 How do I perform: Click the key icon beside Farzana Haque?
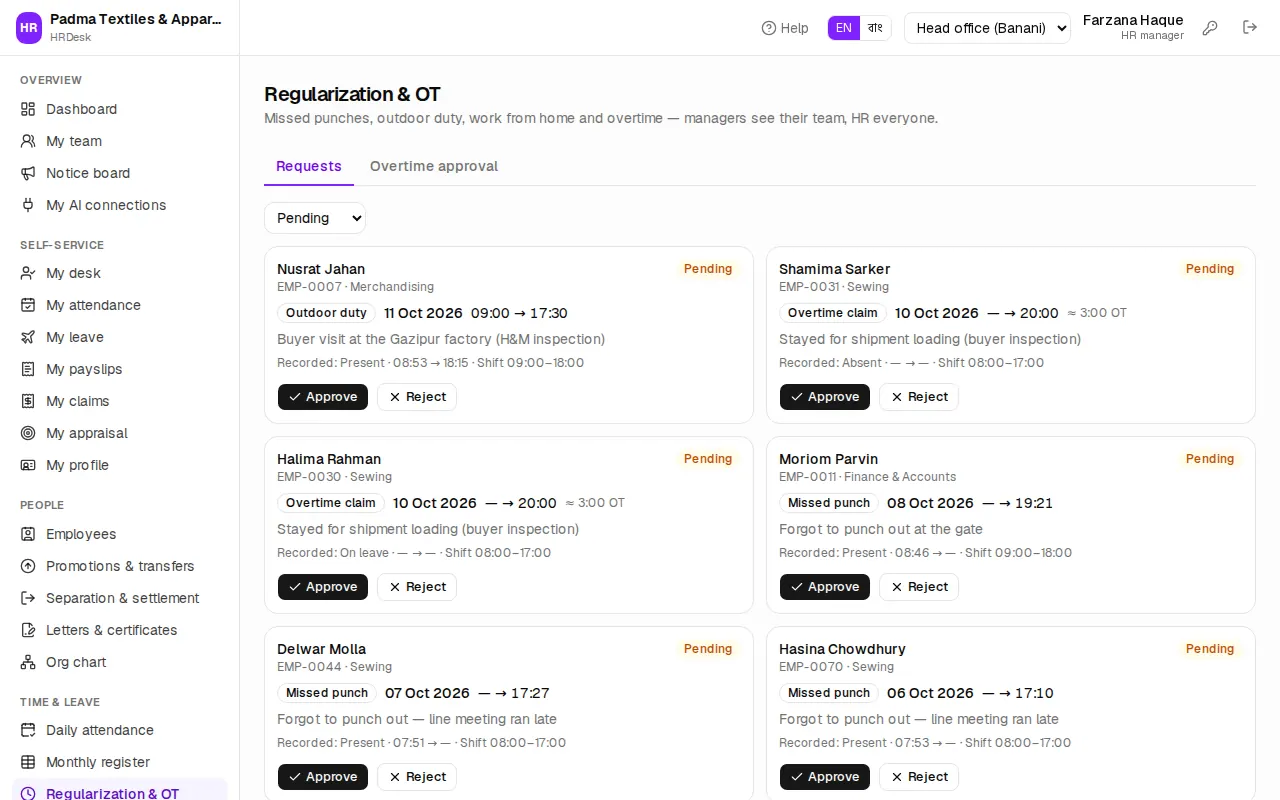coord(1210,28)
